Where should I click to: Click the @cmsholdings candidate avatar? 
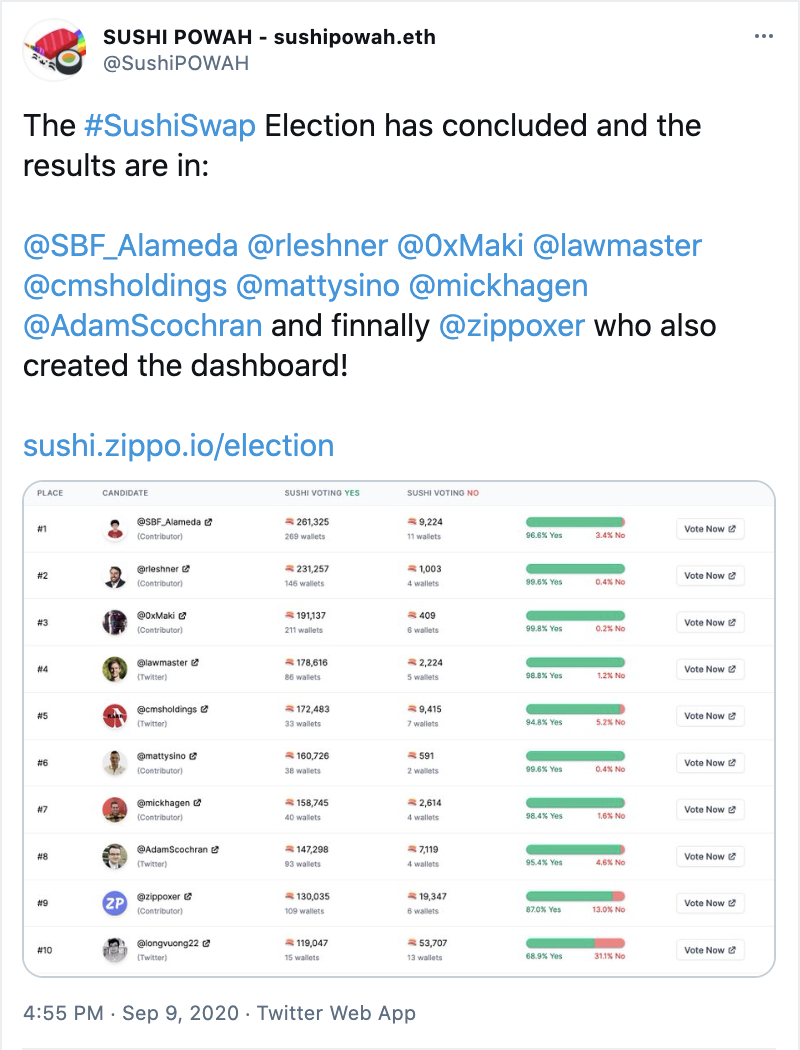click(x=115, y=716)
